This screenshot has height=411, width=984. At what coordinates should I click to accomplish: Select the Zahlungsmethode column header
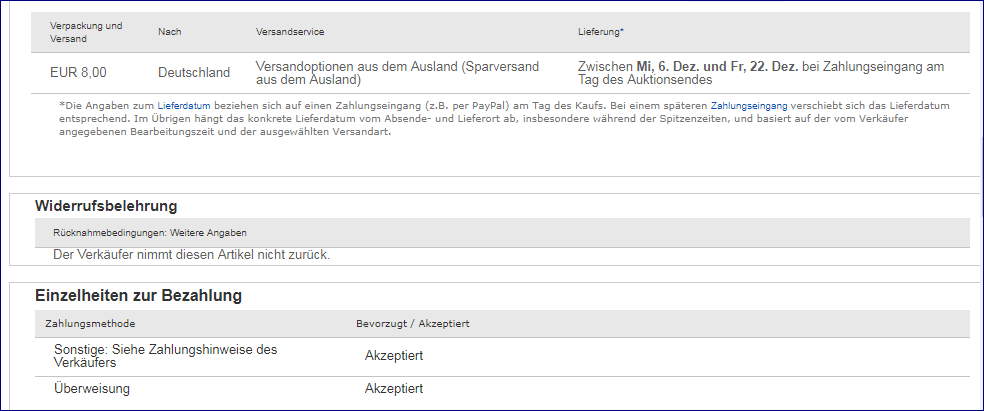90,324
